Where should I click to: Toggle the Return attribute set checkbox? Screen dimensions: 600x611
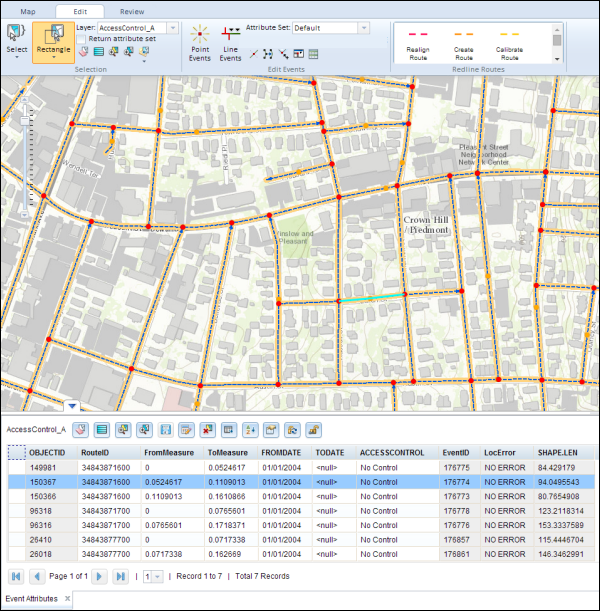pos(81,38)
